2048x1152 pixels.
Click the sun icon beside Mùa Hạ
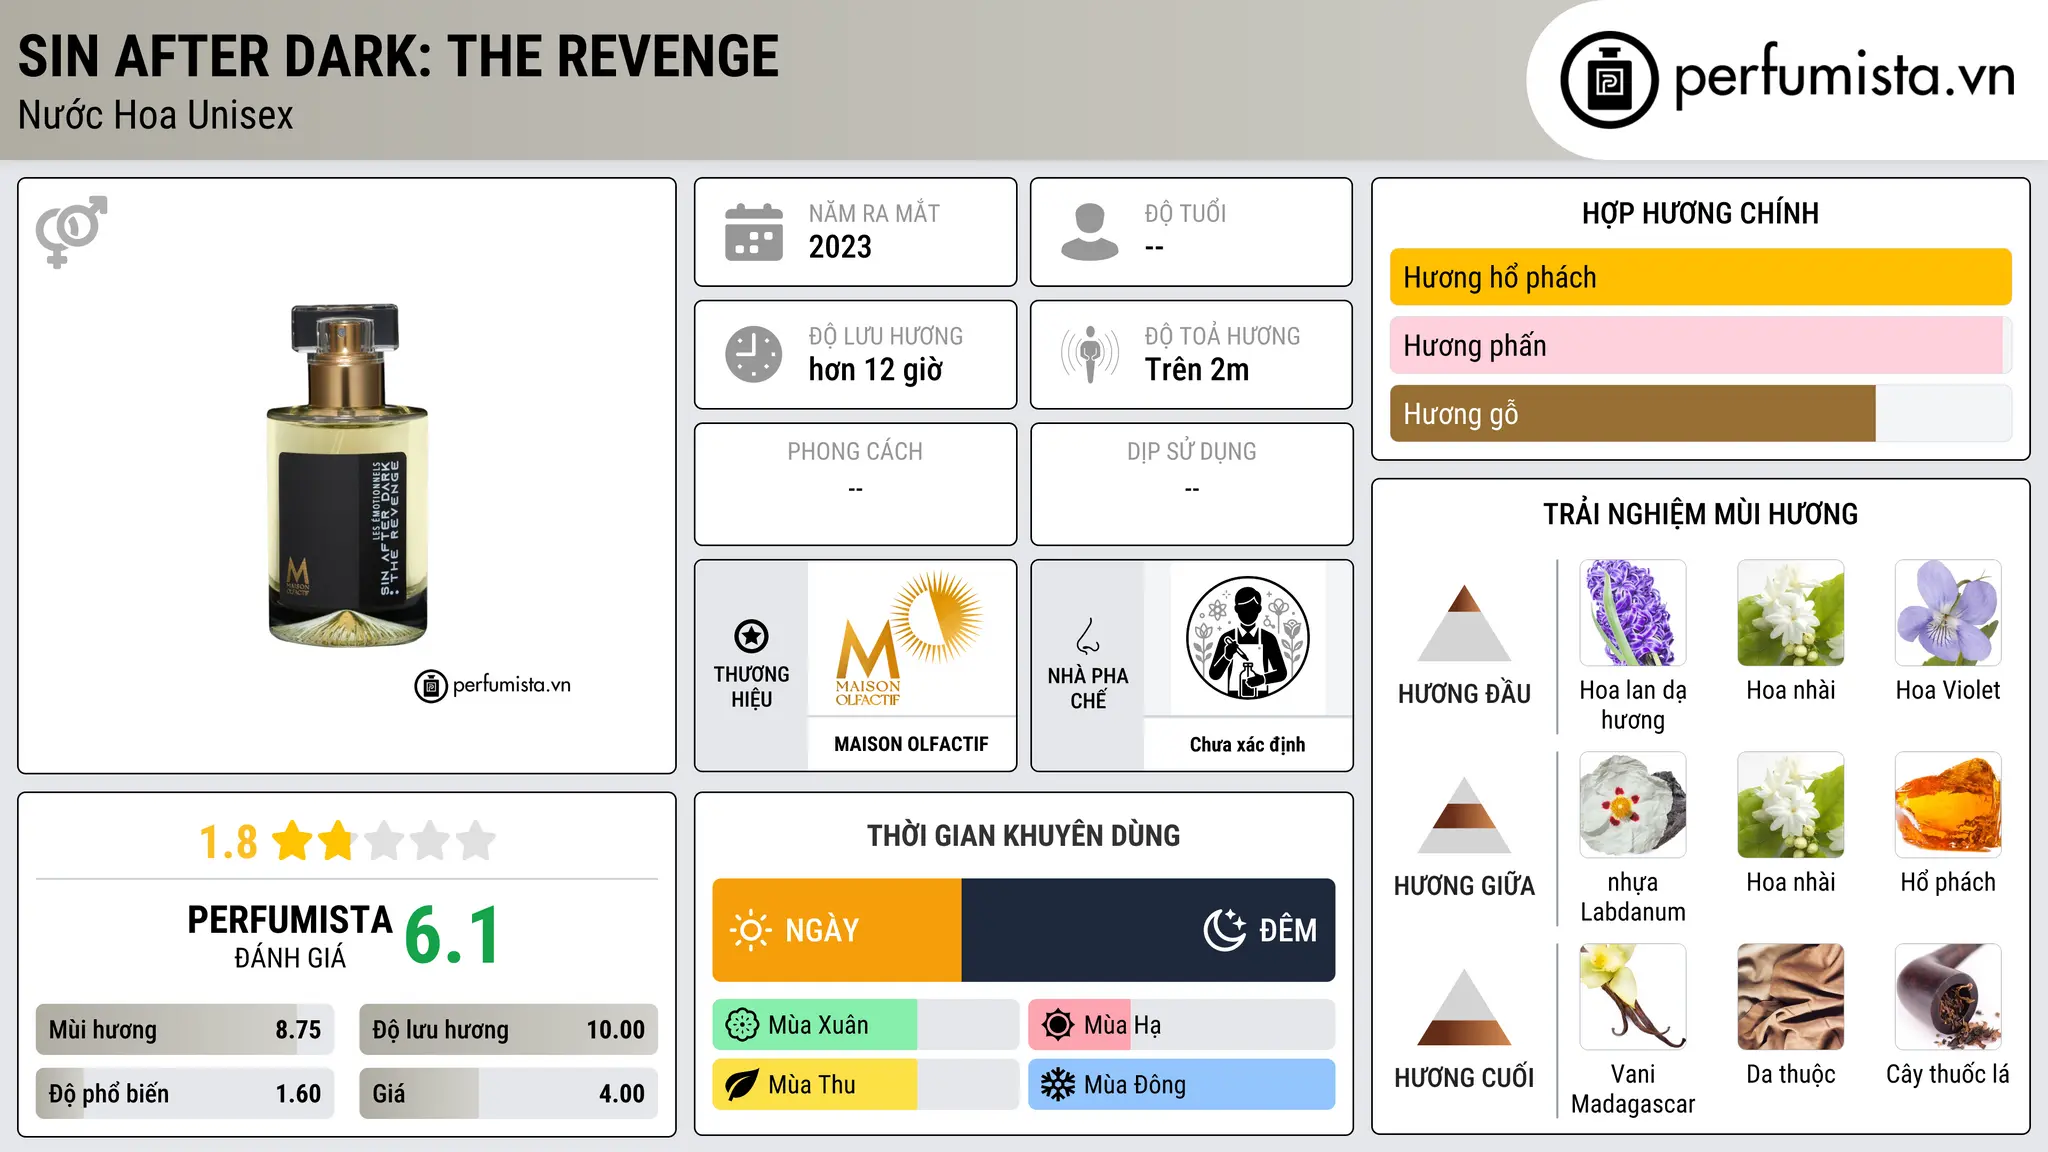(x=1058, y=1025)
